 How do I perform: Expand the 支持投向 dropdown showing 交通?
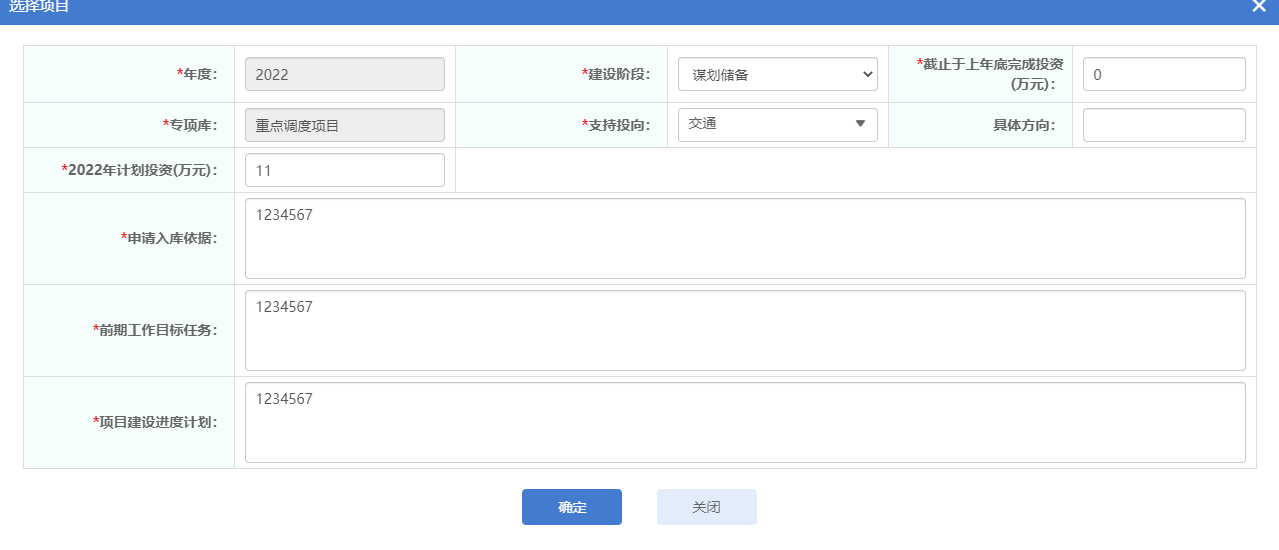coord(777,125)
